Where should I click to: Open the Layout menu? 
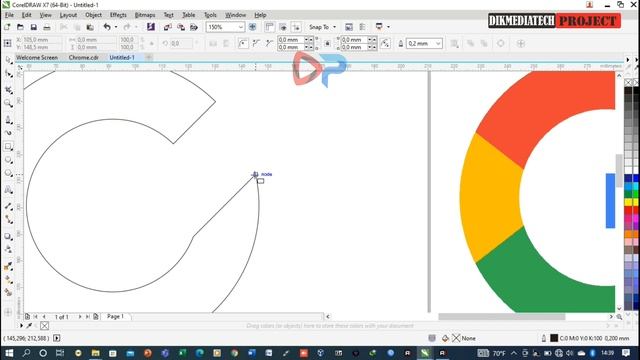pos(68,15)
